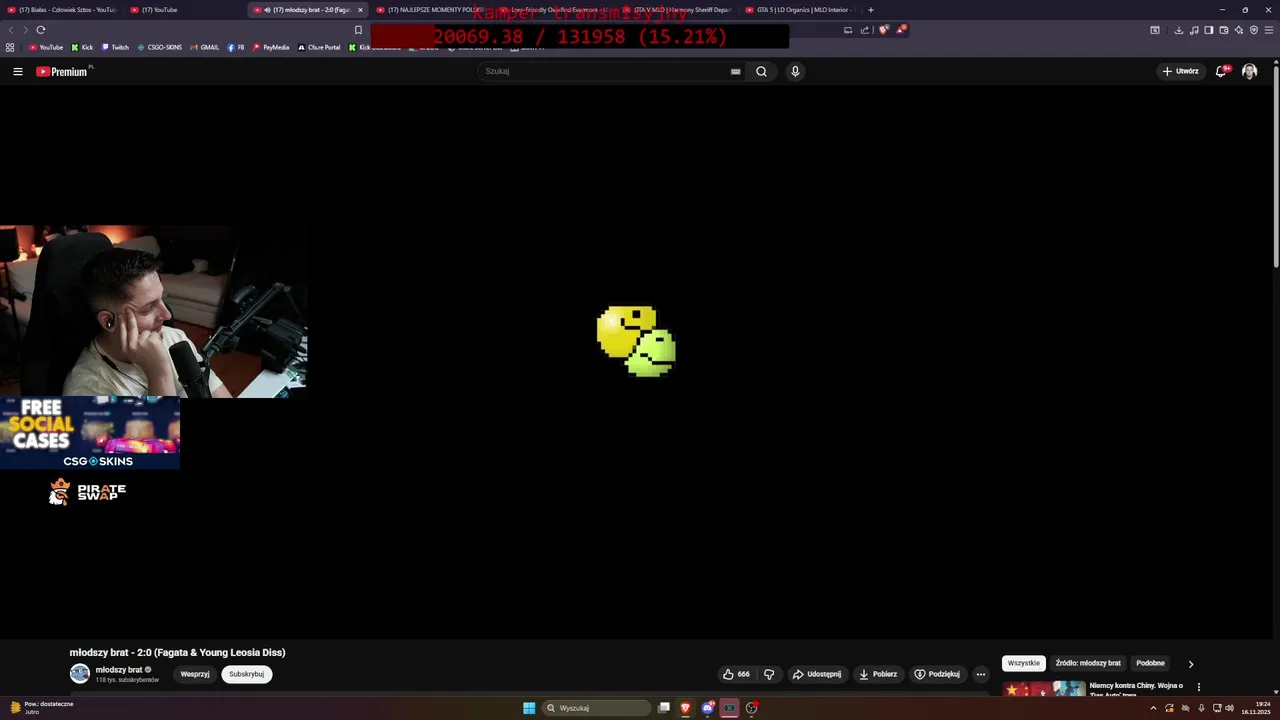The image size is (1280, 720).
Task: Click the Utwórz create button
Action: point(1180,71)
